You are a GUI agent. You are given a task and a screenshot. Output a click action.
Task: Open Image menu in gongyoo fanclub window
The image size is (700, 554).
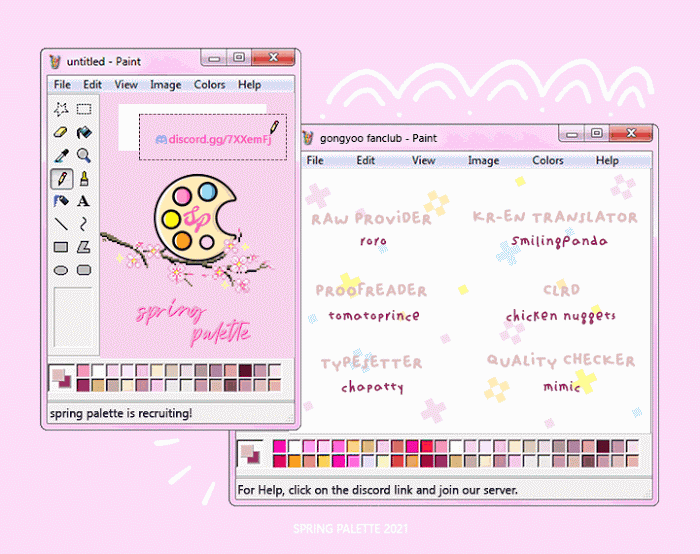click(x=483, y=160)
